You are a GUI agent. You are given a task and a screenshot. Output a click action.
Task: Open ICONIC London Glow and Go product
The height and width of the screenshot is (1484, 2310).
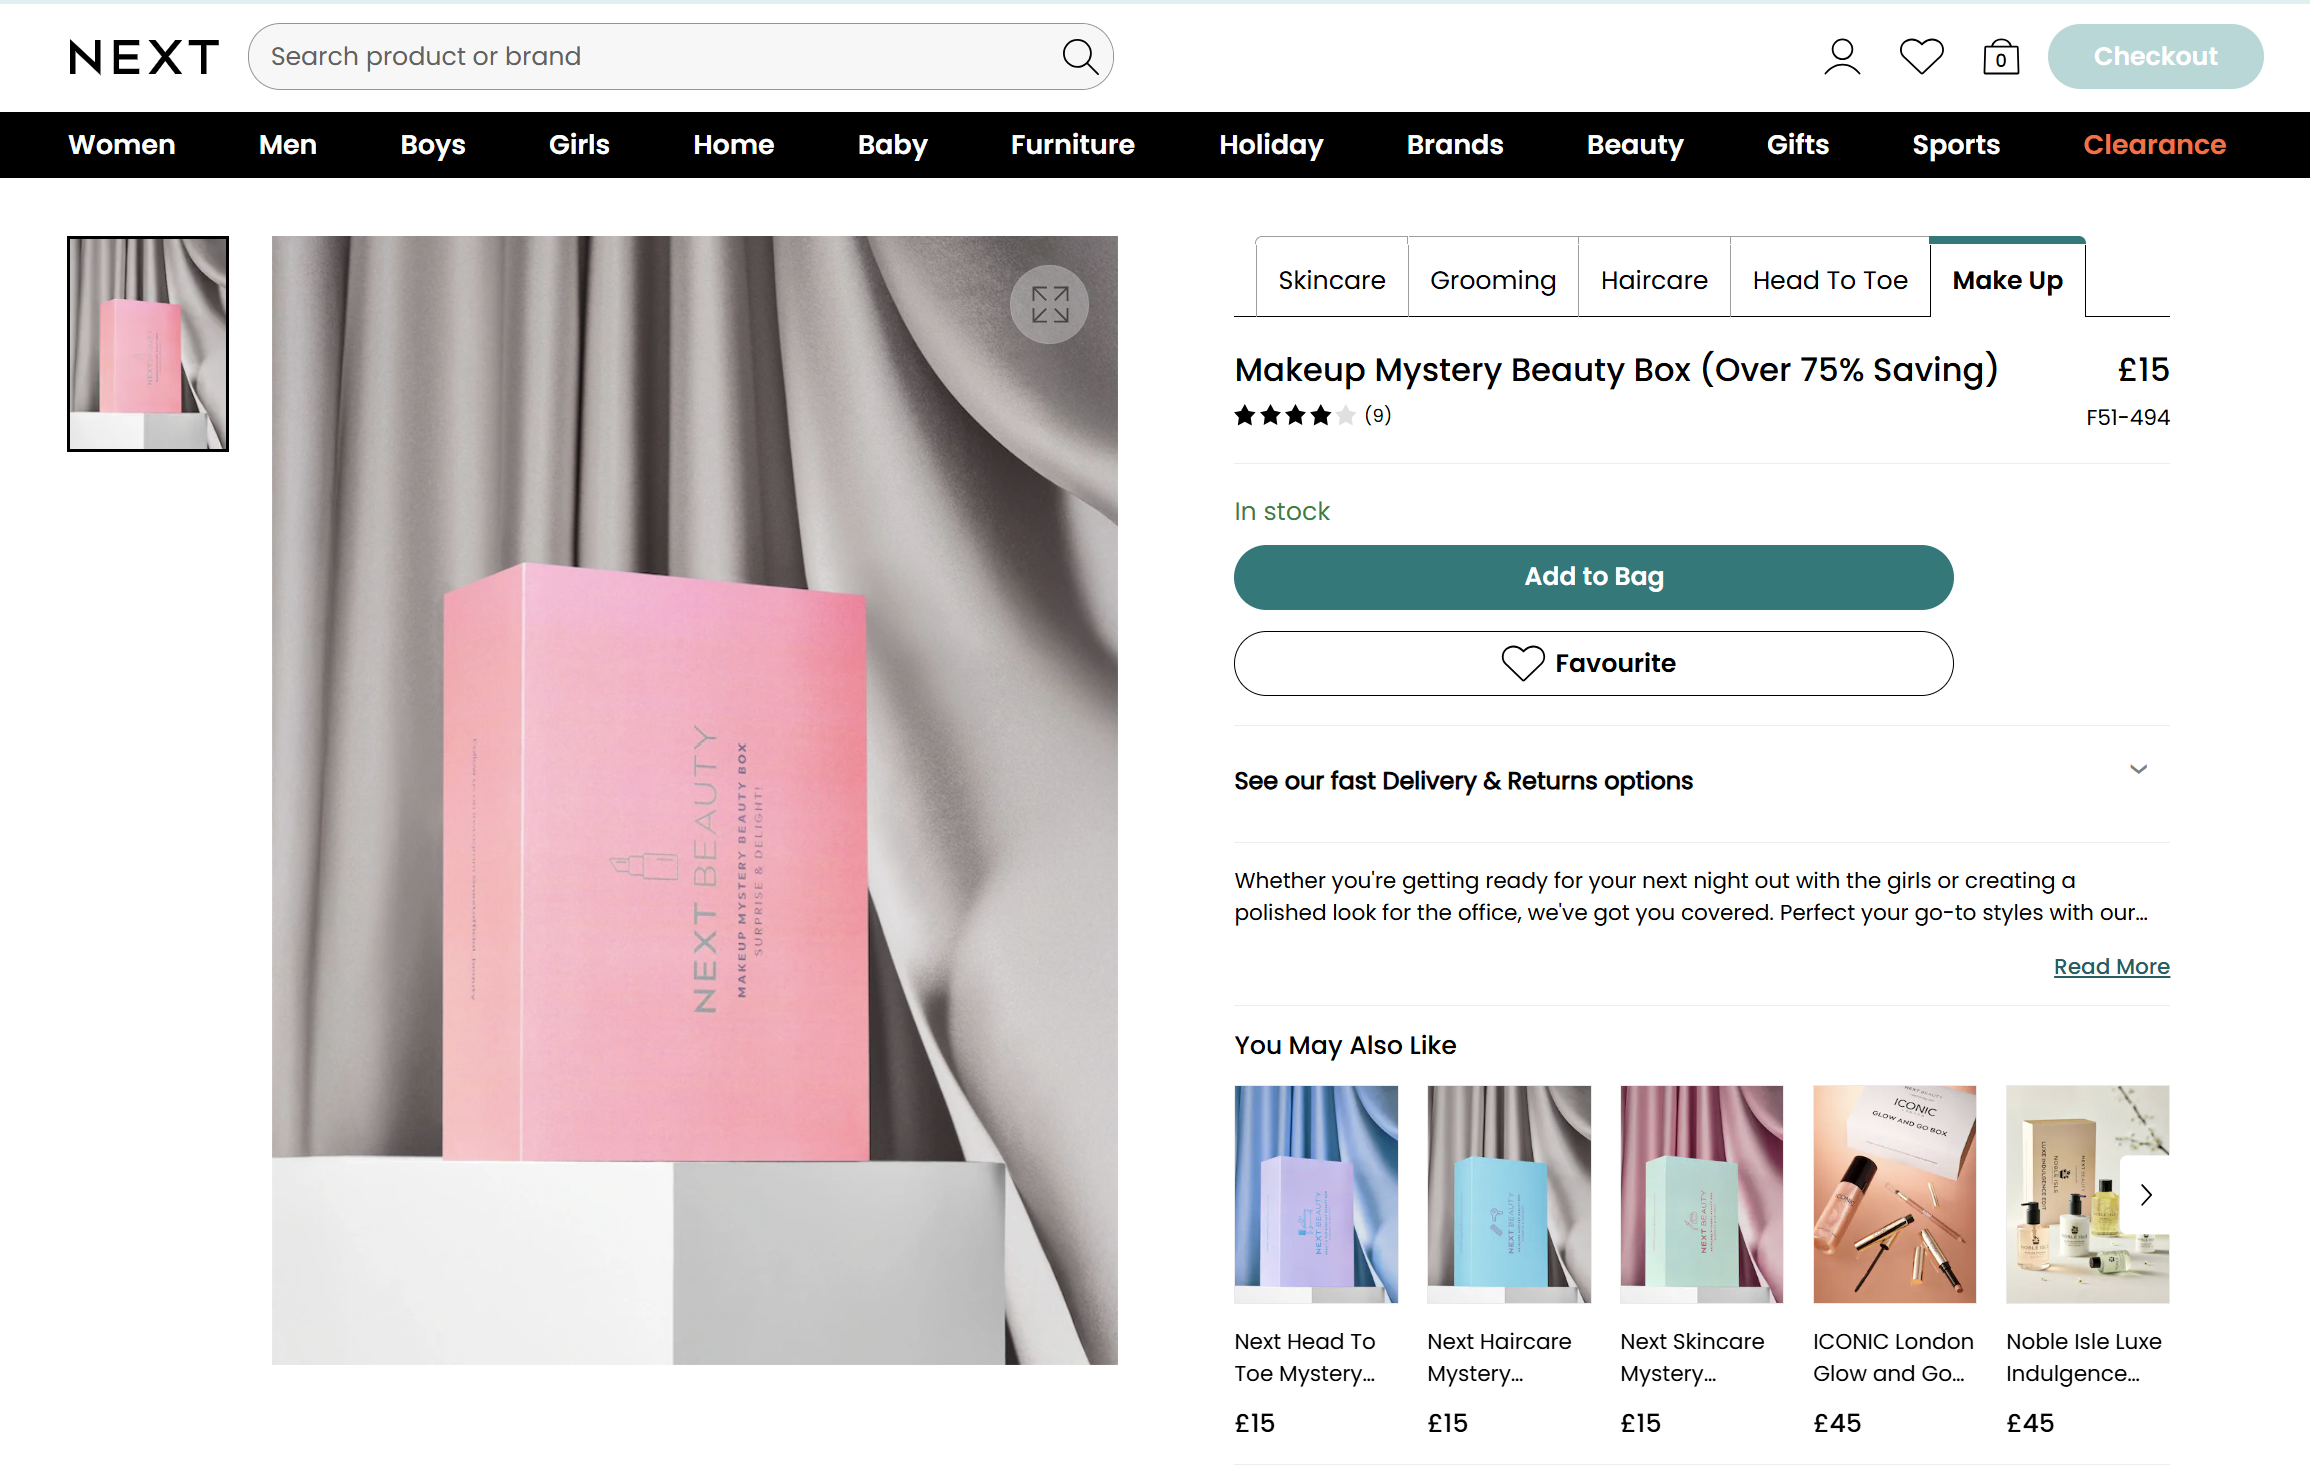tap(1894, 1194)
